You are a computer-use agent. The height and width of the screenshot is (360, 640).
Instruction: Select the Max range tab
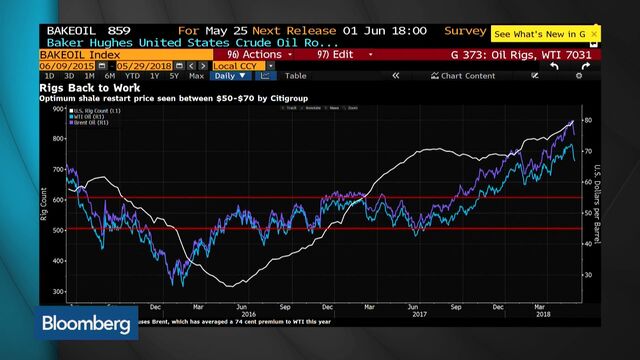coord(196,76)
